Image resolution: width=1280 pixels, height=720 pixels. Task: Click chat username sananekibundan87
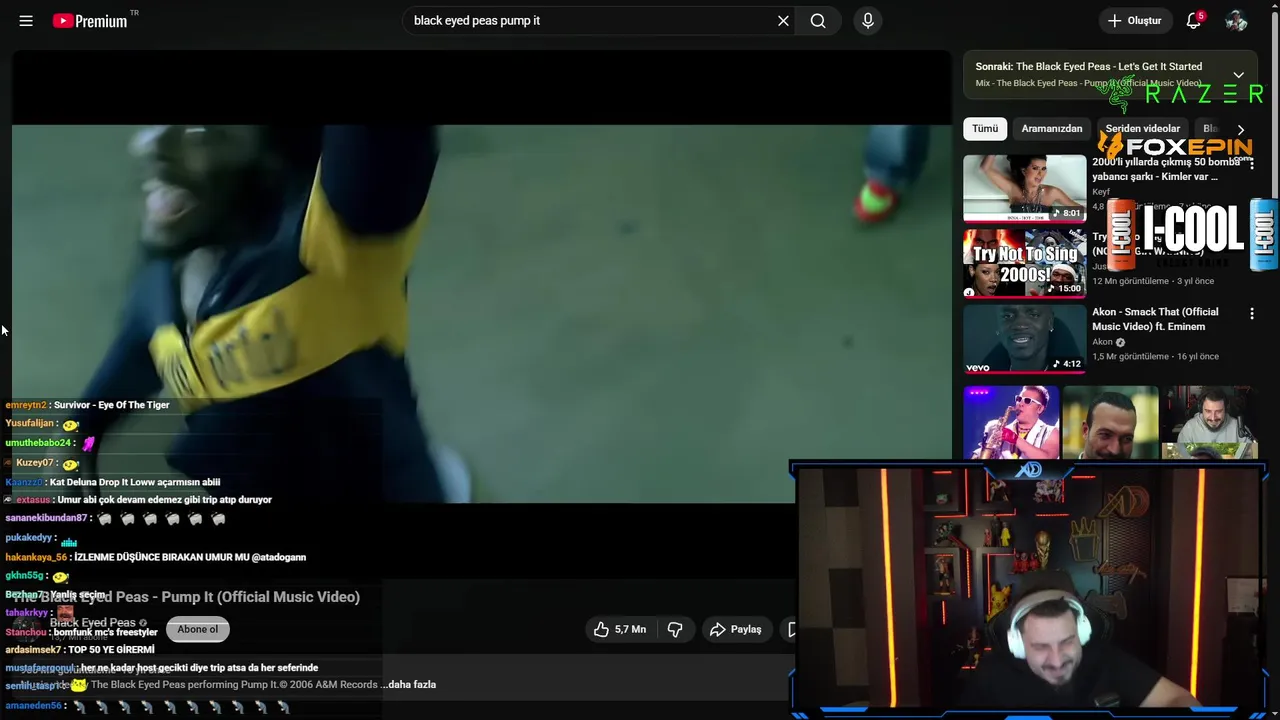pyautogui.click(x=46, y=518)
